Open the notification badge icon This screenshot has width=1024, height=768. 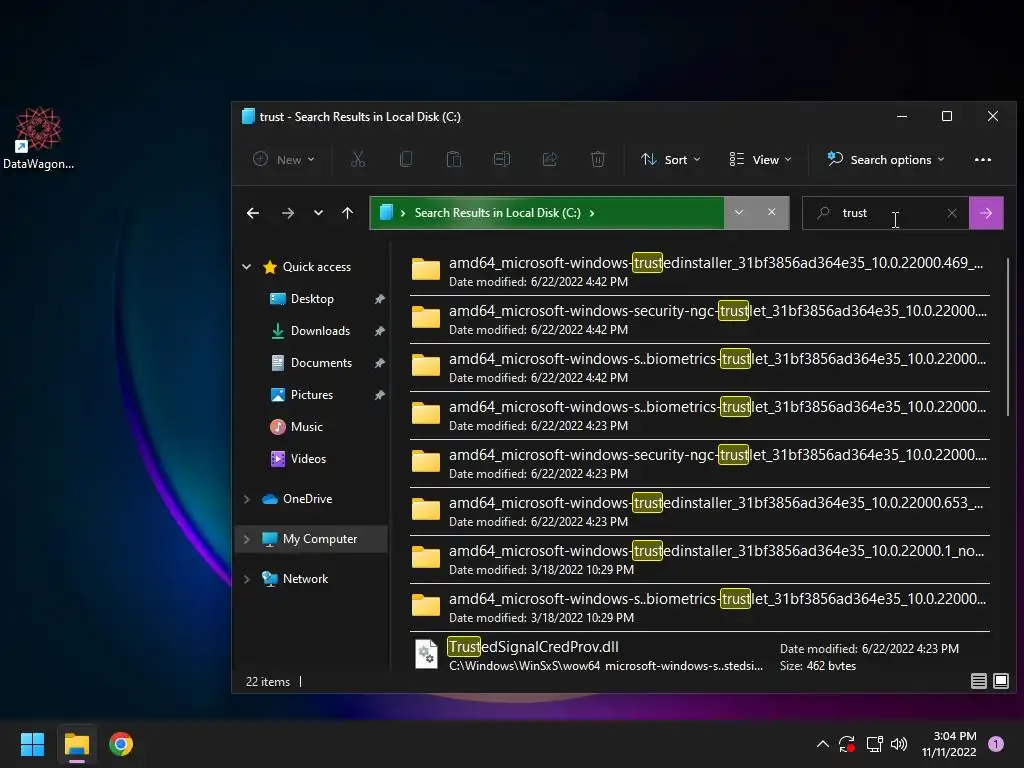[995, 744]
